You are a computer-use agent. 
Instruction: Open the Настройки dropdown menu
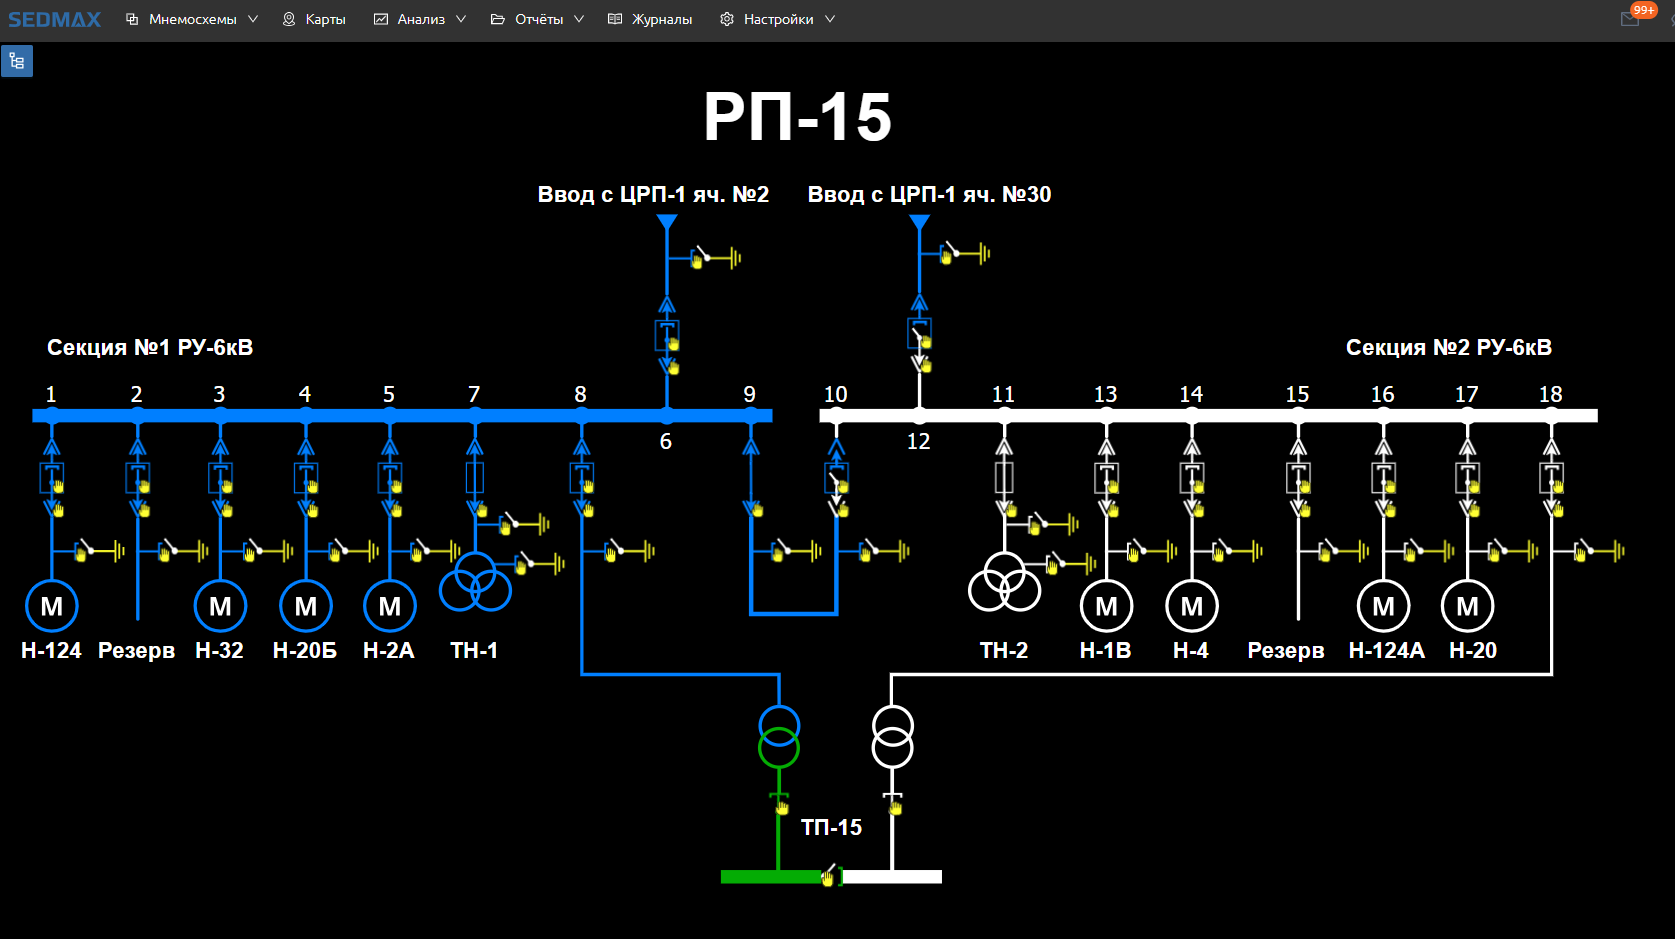777,19
